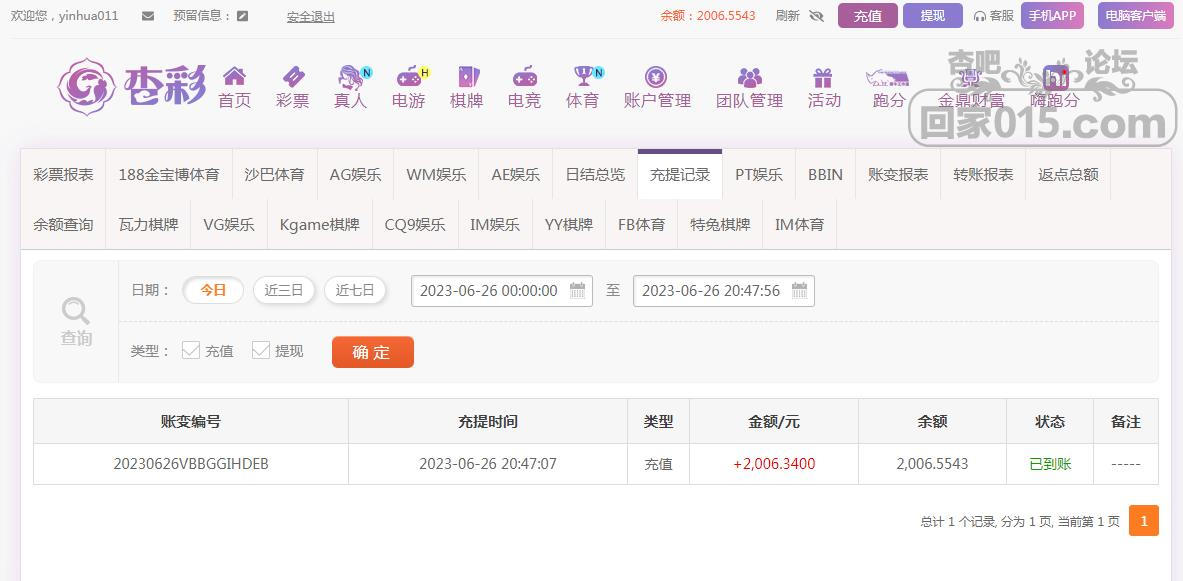This screenshot has height=581, width=1183.
Task: Click the 杏彩 site logo
Action: [131, 86]
